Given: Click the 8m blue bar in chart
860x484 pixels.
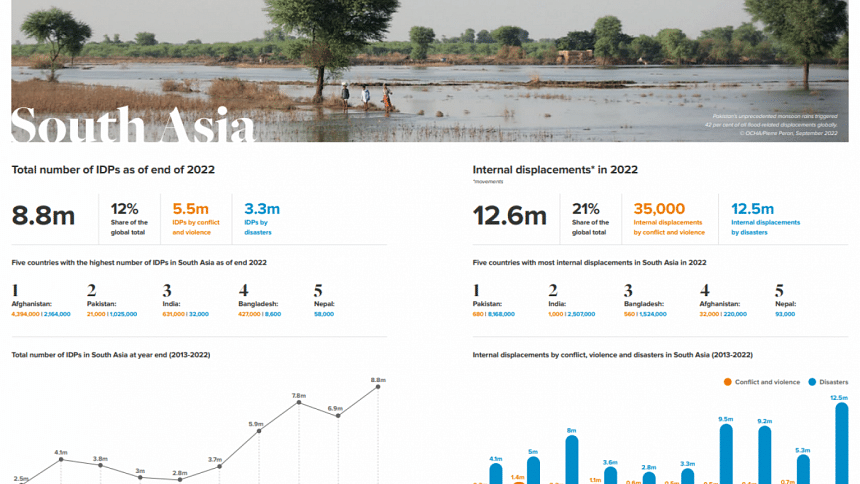Looking at the screenshot, I should click(x=571, y=460).
